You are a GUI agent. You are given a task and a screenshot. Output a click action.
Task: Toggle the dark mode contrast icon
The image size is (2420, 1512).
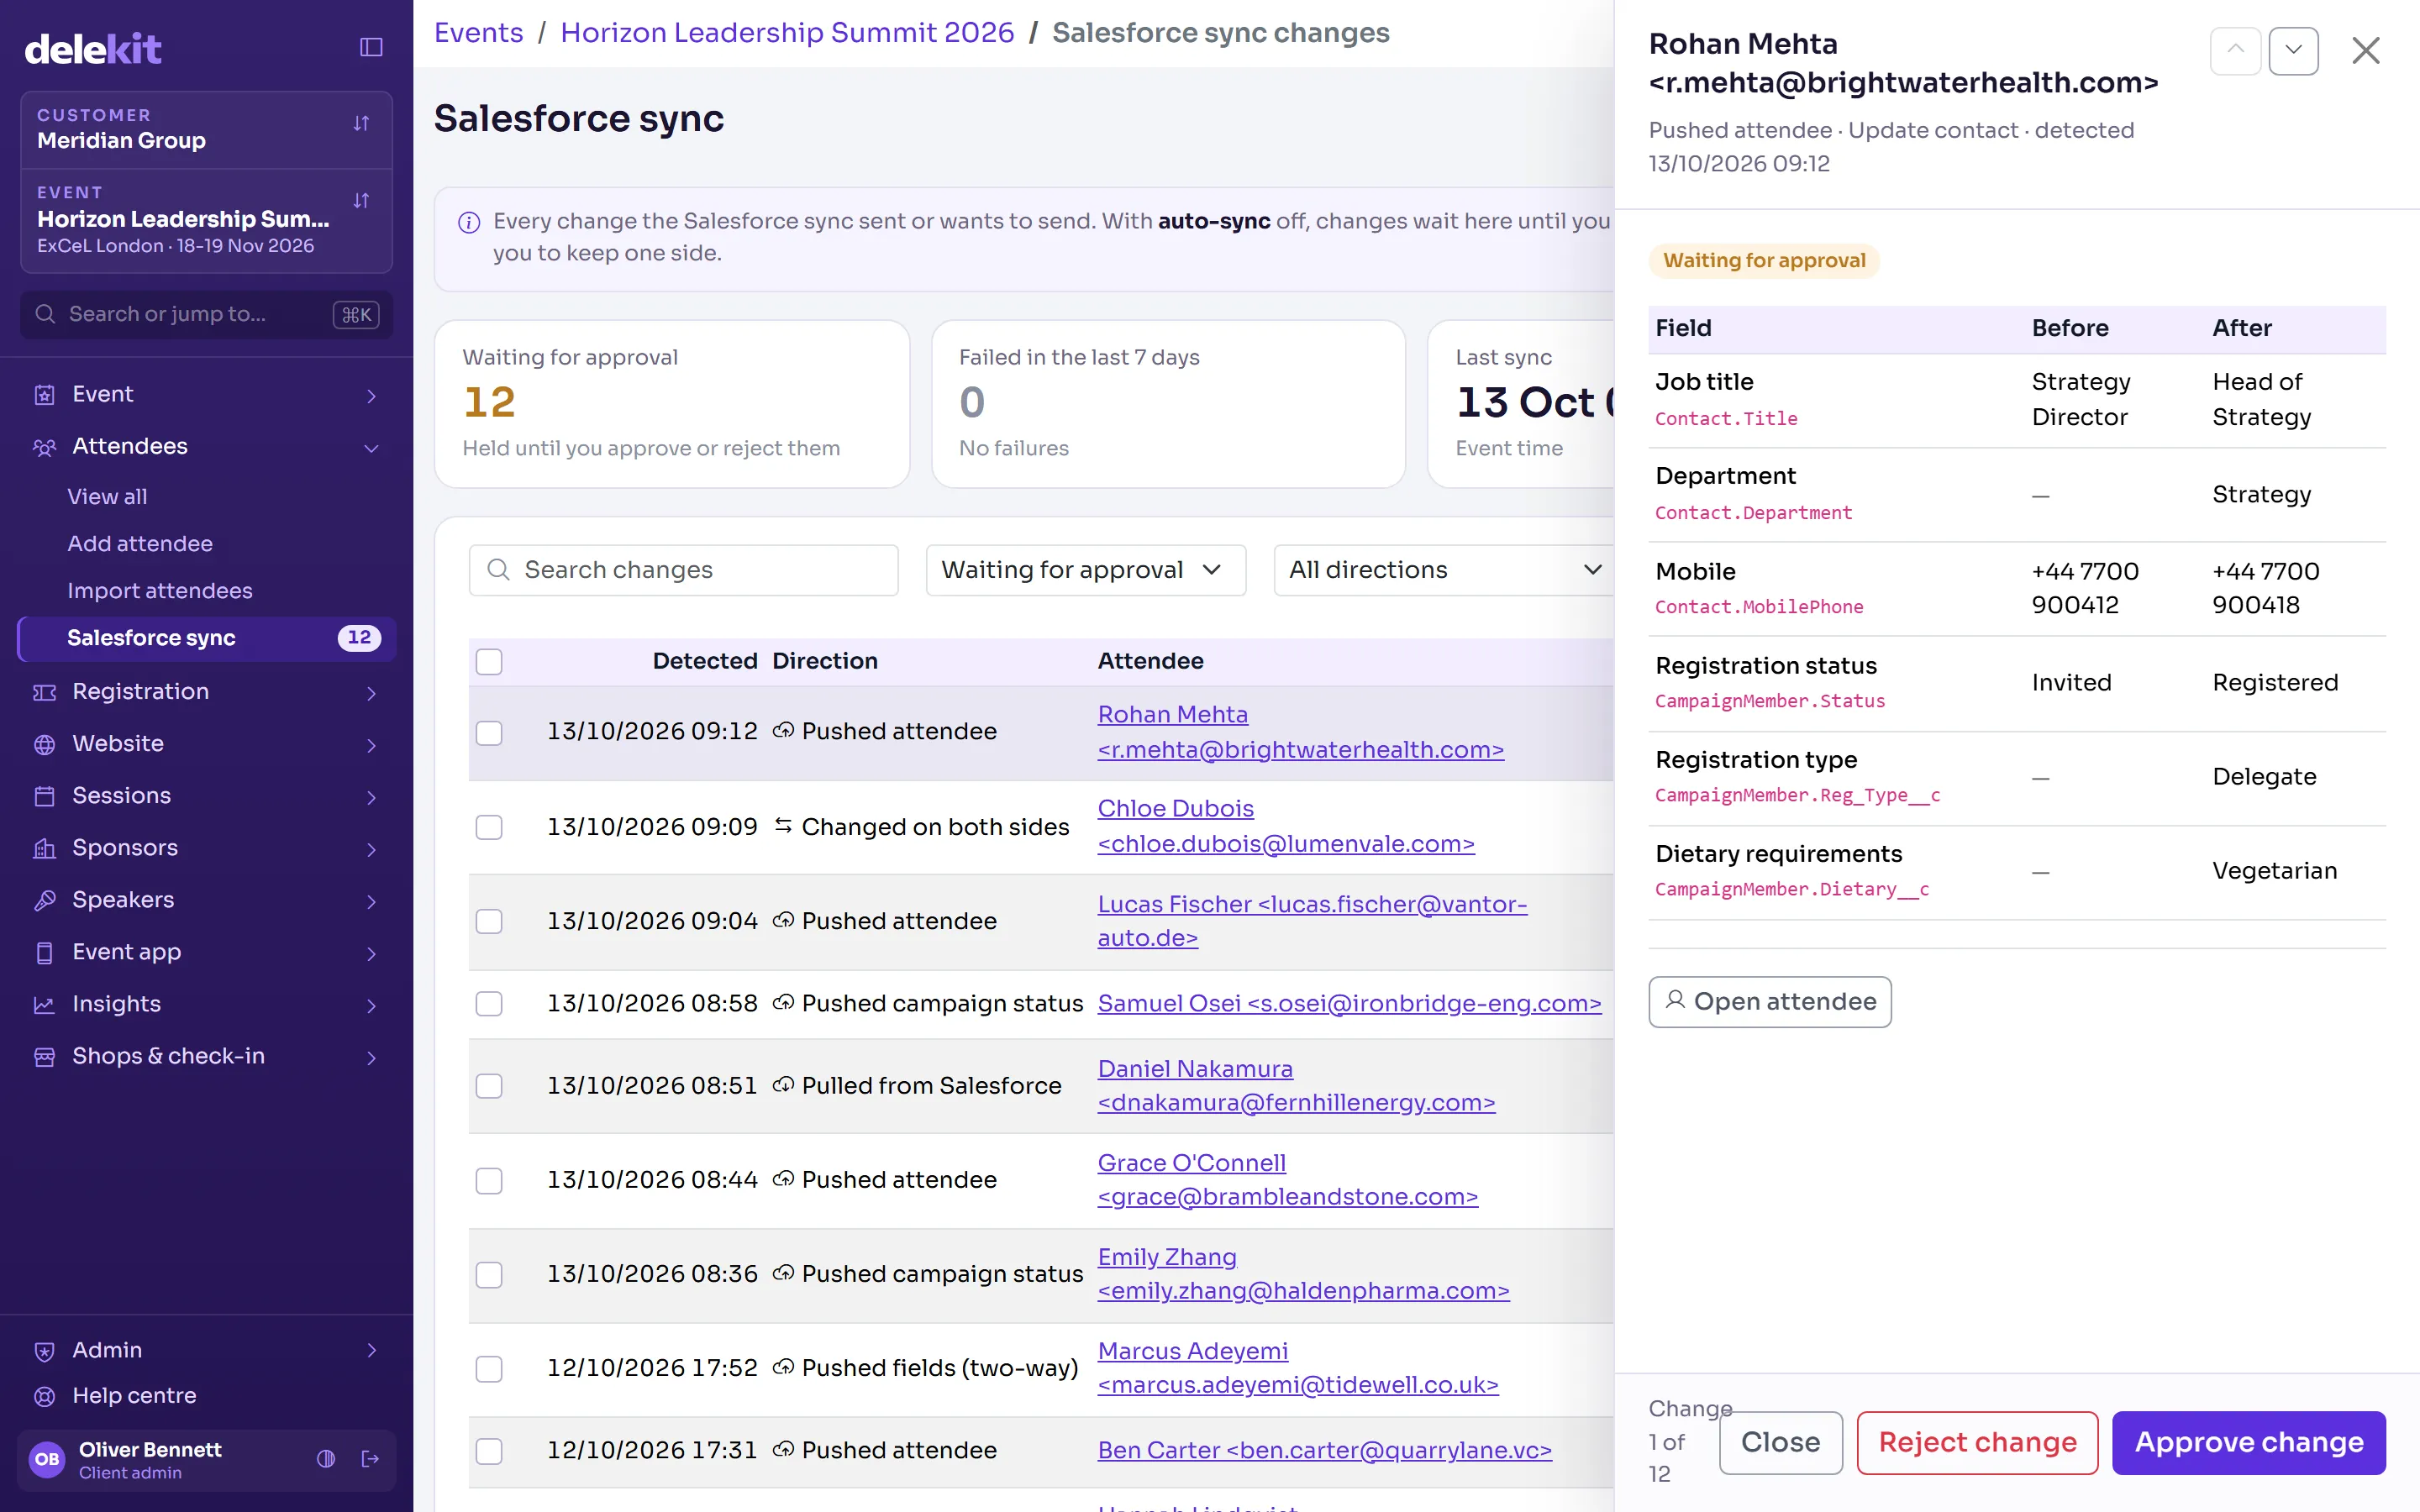point(326,1459)
